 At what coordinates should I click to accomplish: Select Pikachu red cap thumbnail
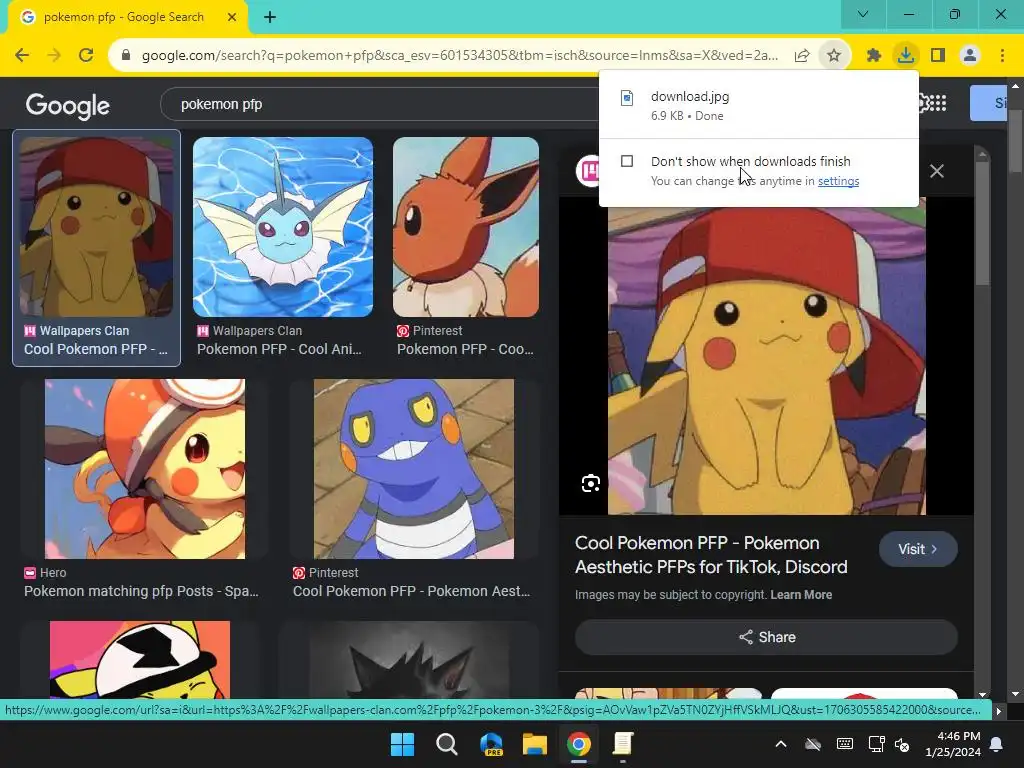[97, 227]
